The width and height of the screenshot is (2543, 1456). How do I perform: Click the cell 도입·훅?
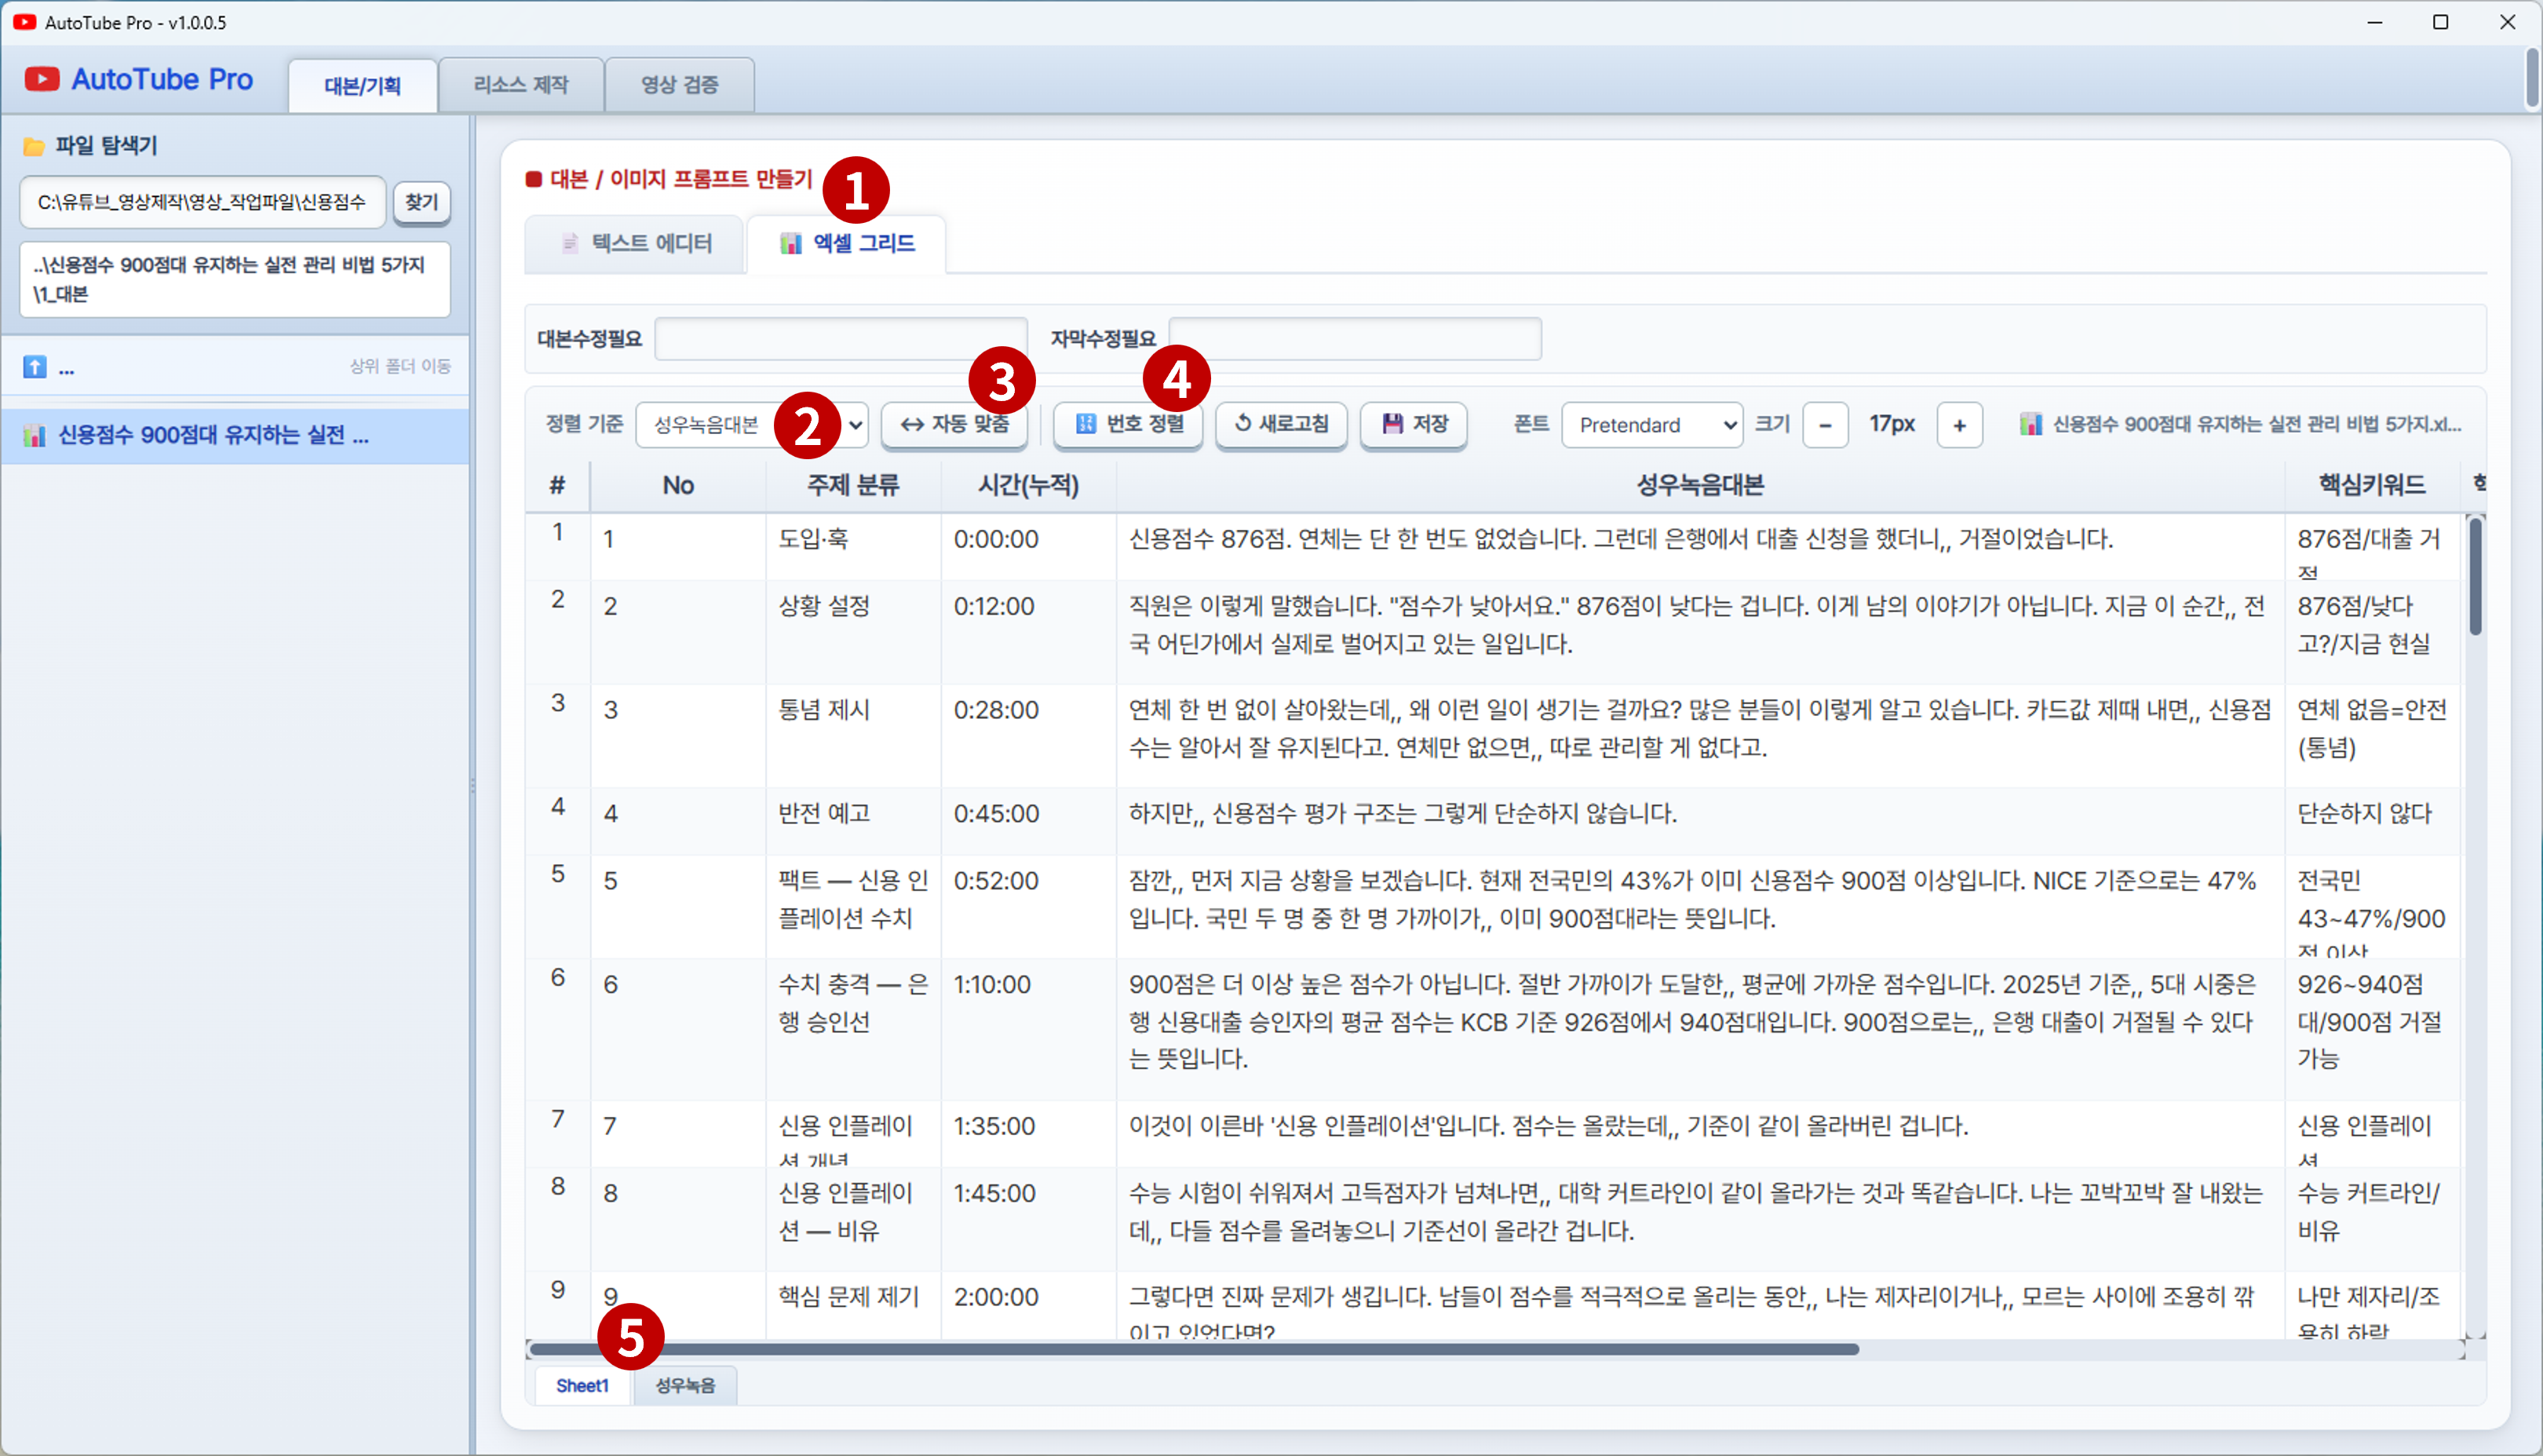(x=853, y=547)
